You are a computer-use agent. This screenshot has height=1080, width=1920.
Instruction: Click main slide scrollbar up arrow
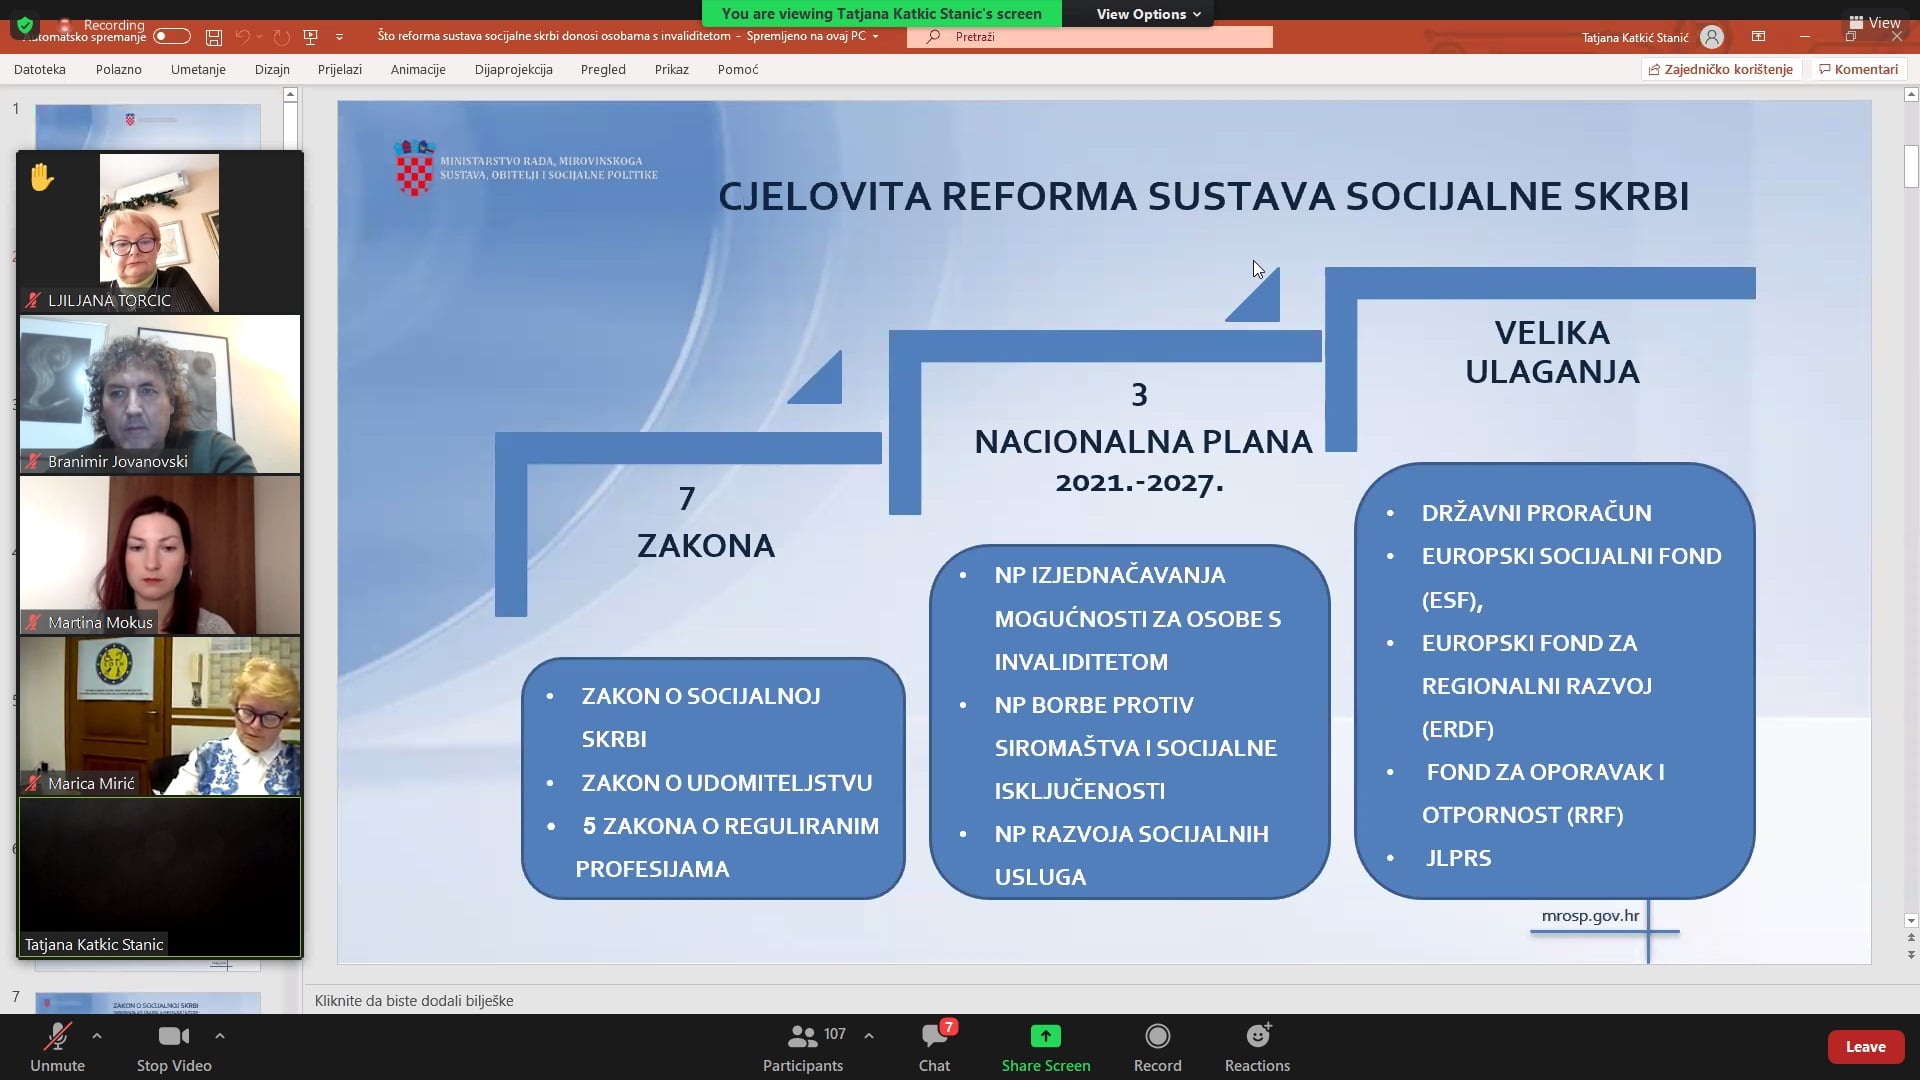[1911, 95]
